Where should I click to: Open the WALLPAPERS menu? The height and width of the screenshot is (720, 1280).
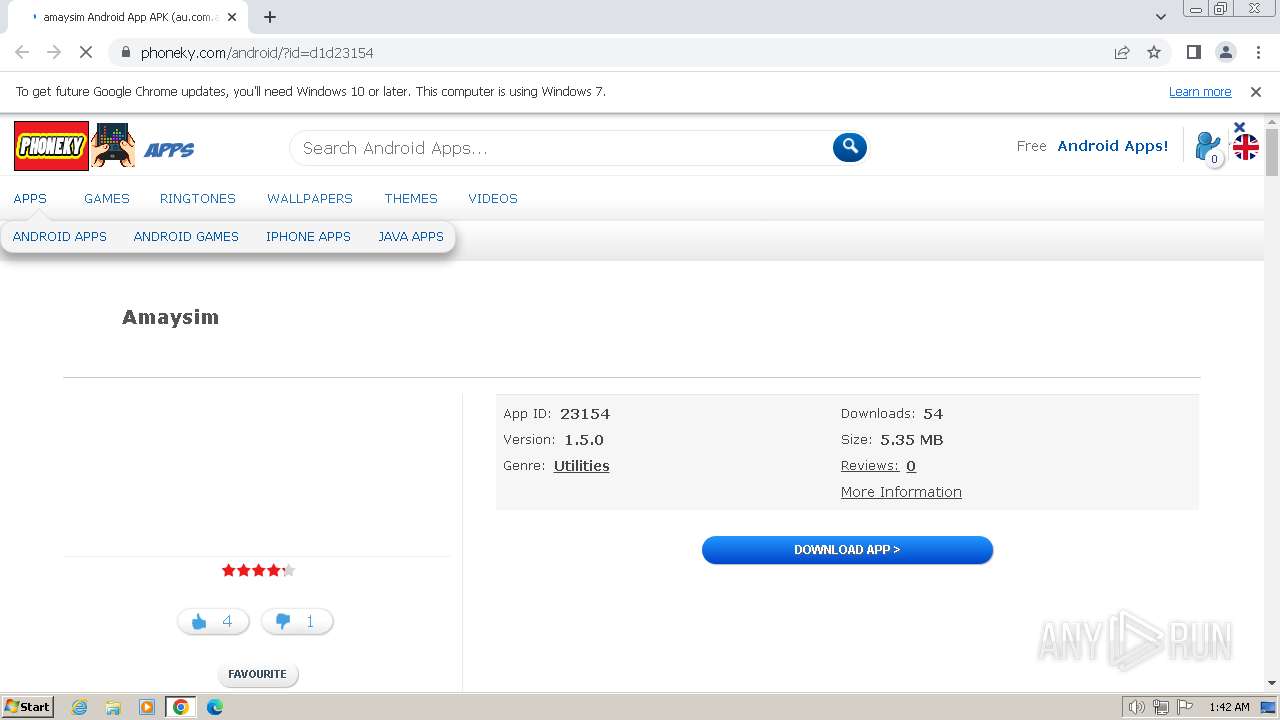pos(310,198)
